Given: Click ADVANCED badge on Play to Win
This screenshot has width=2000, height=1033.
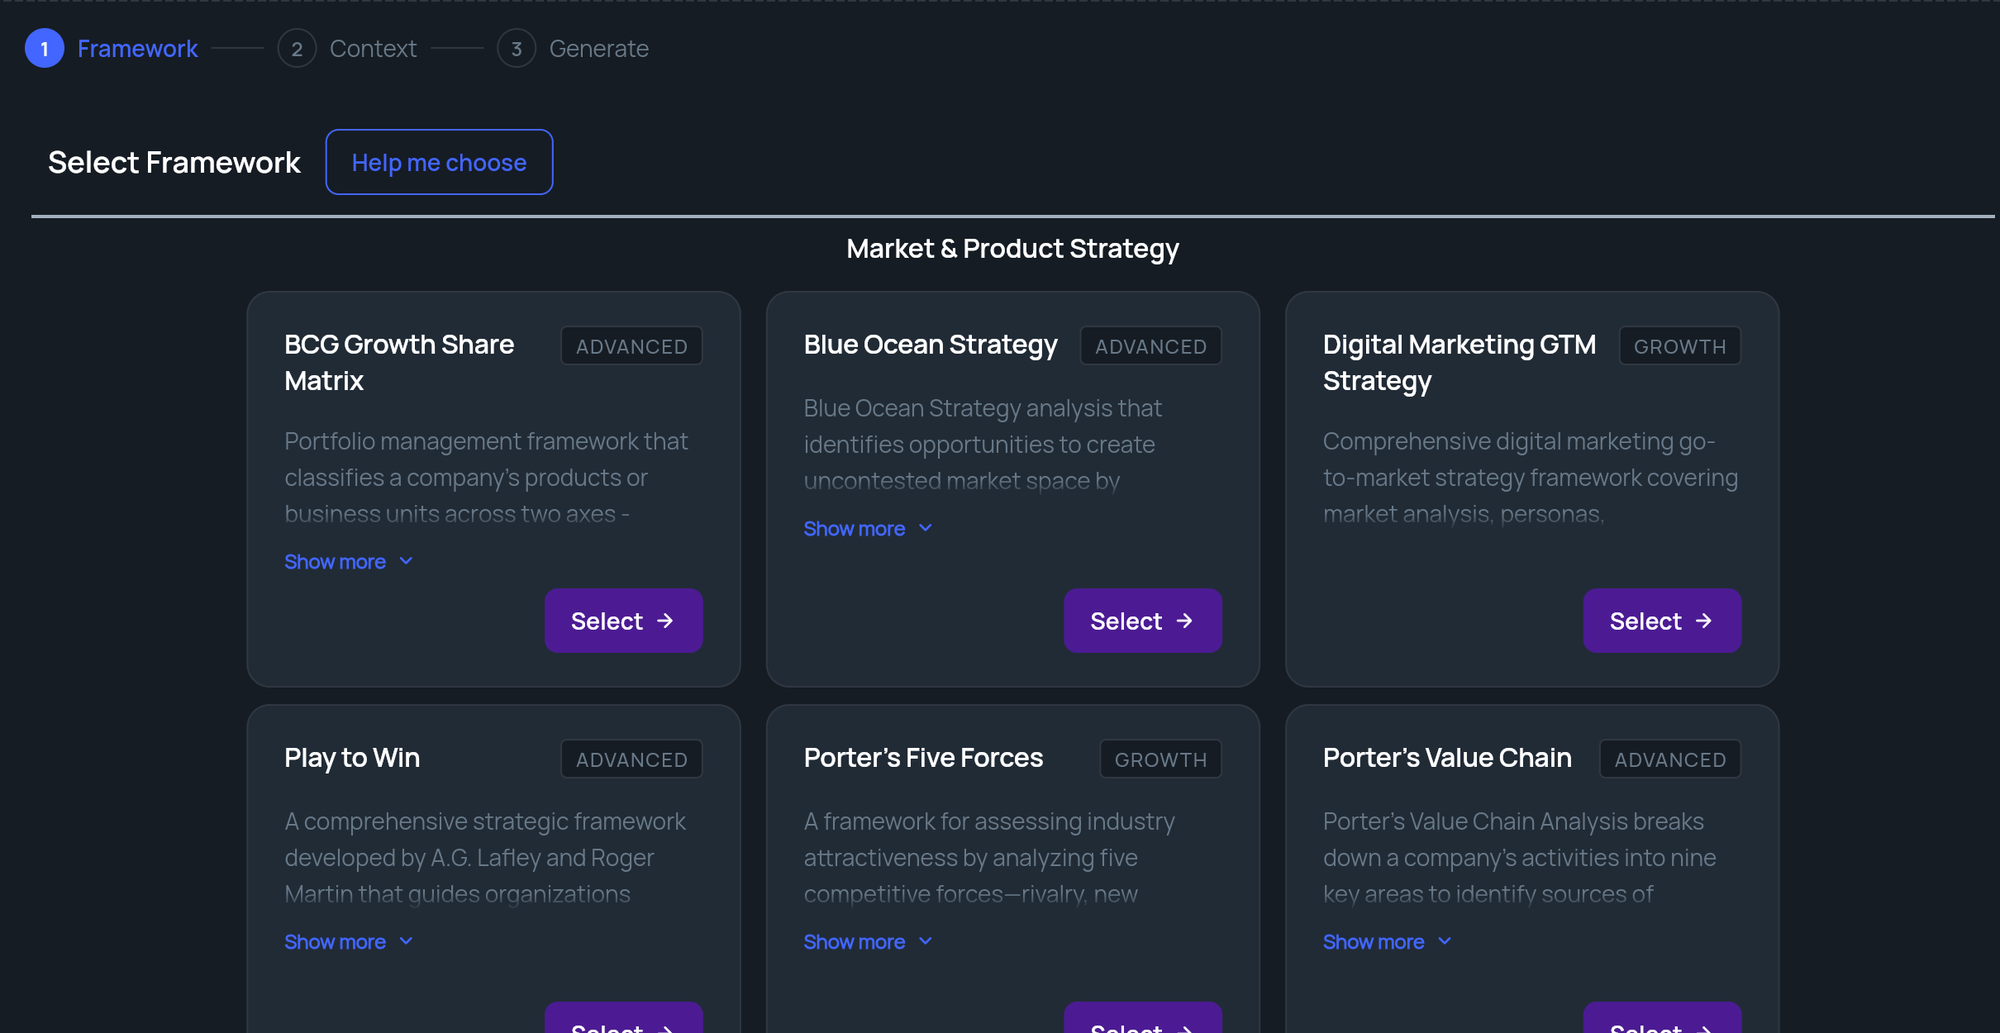Looking at the screenshot, I should [x=631, y=759].
